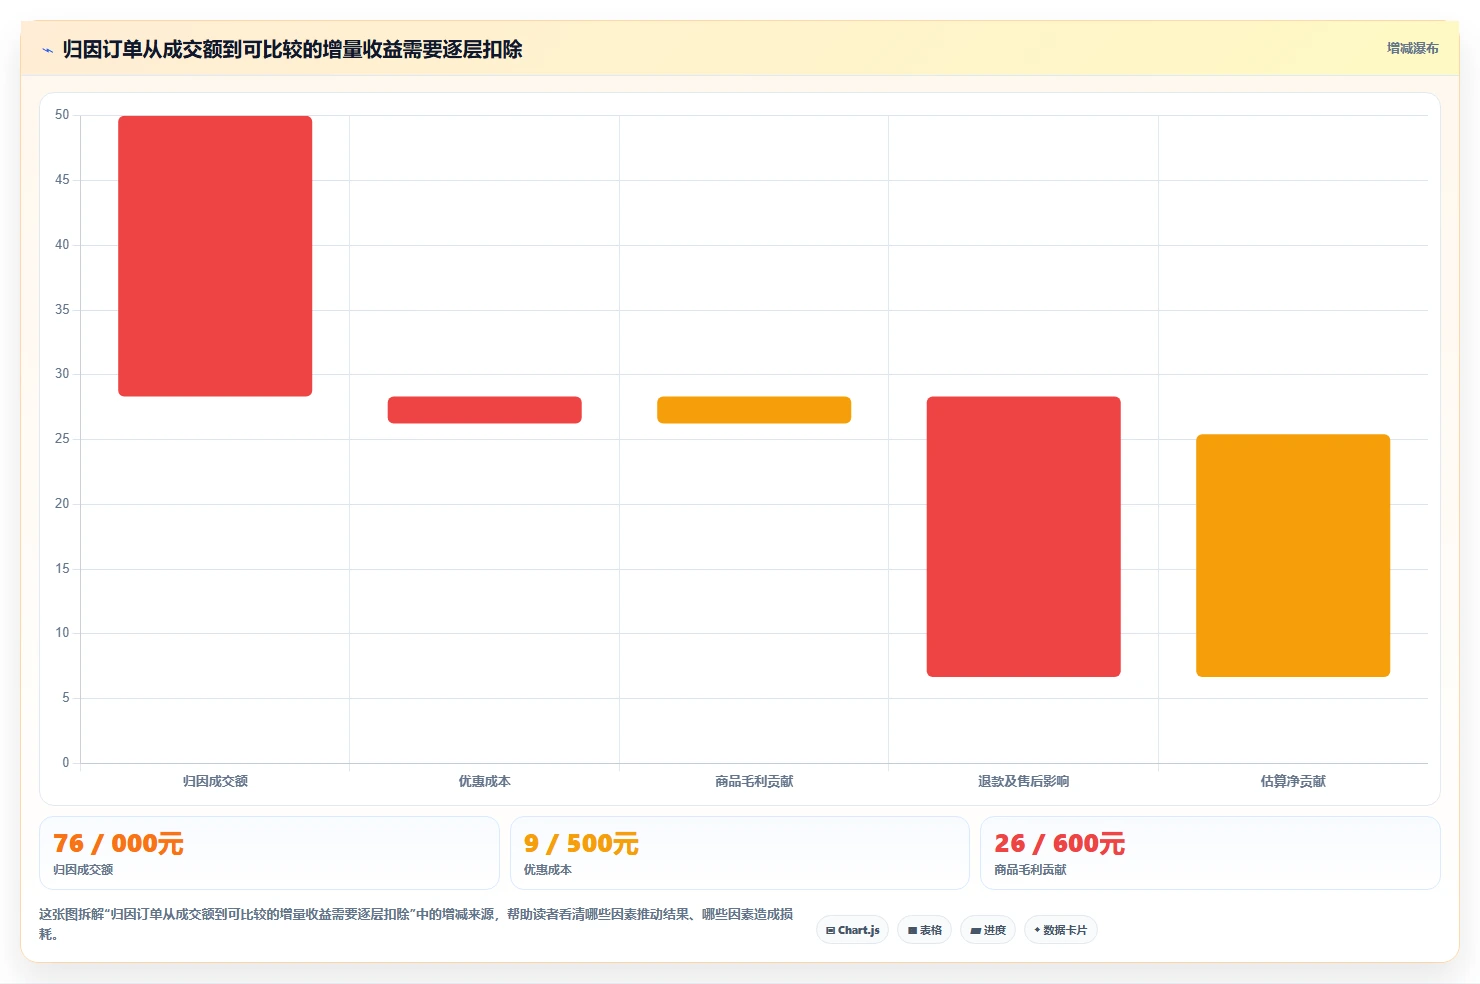Click the x-axis label 退款及售后影响

click(1024, 781)
